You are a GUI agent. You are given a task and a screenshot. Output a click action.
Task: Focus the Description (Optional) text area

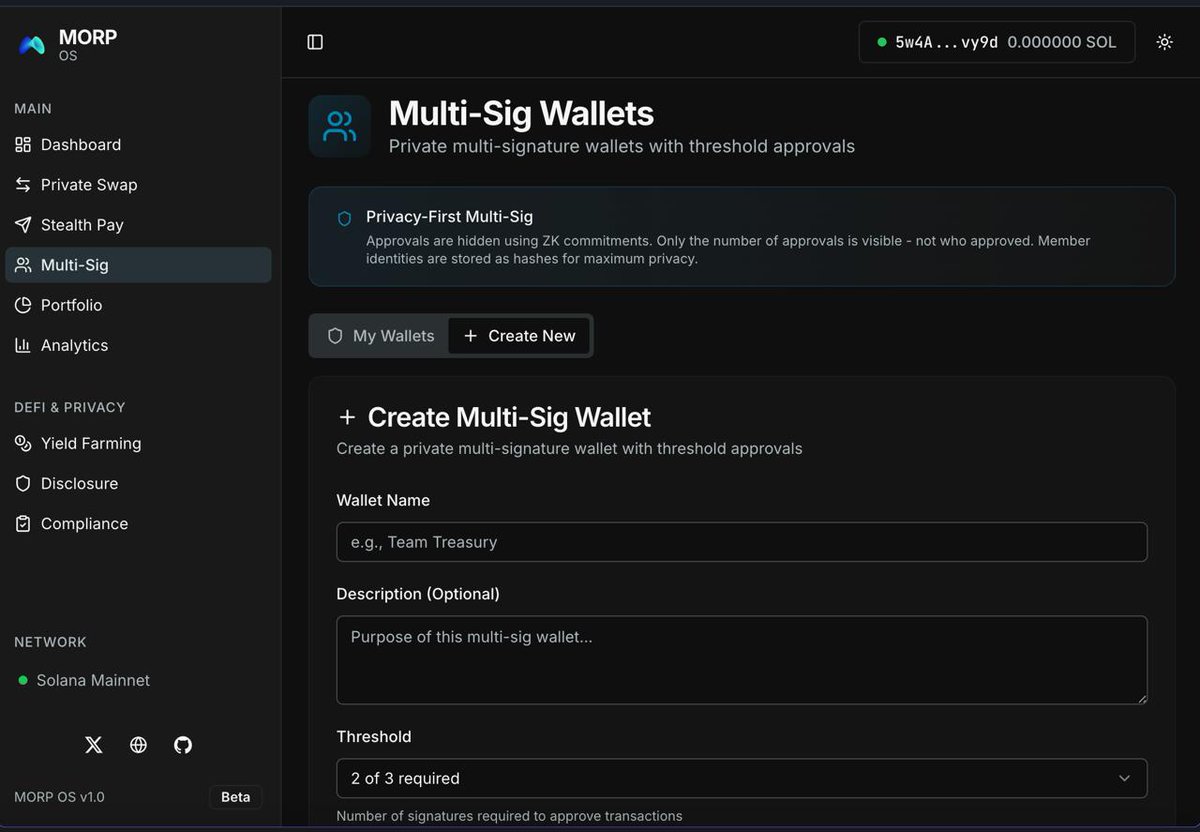click(x=742, y=660)
